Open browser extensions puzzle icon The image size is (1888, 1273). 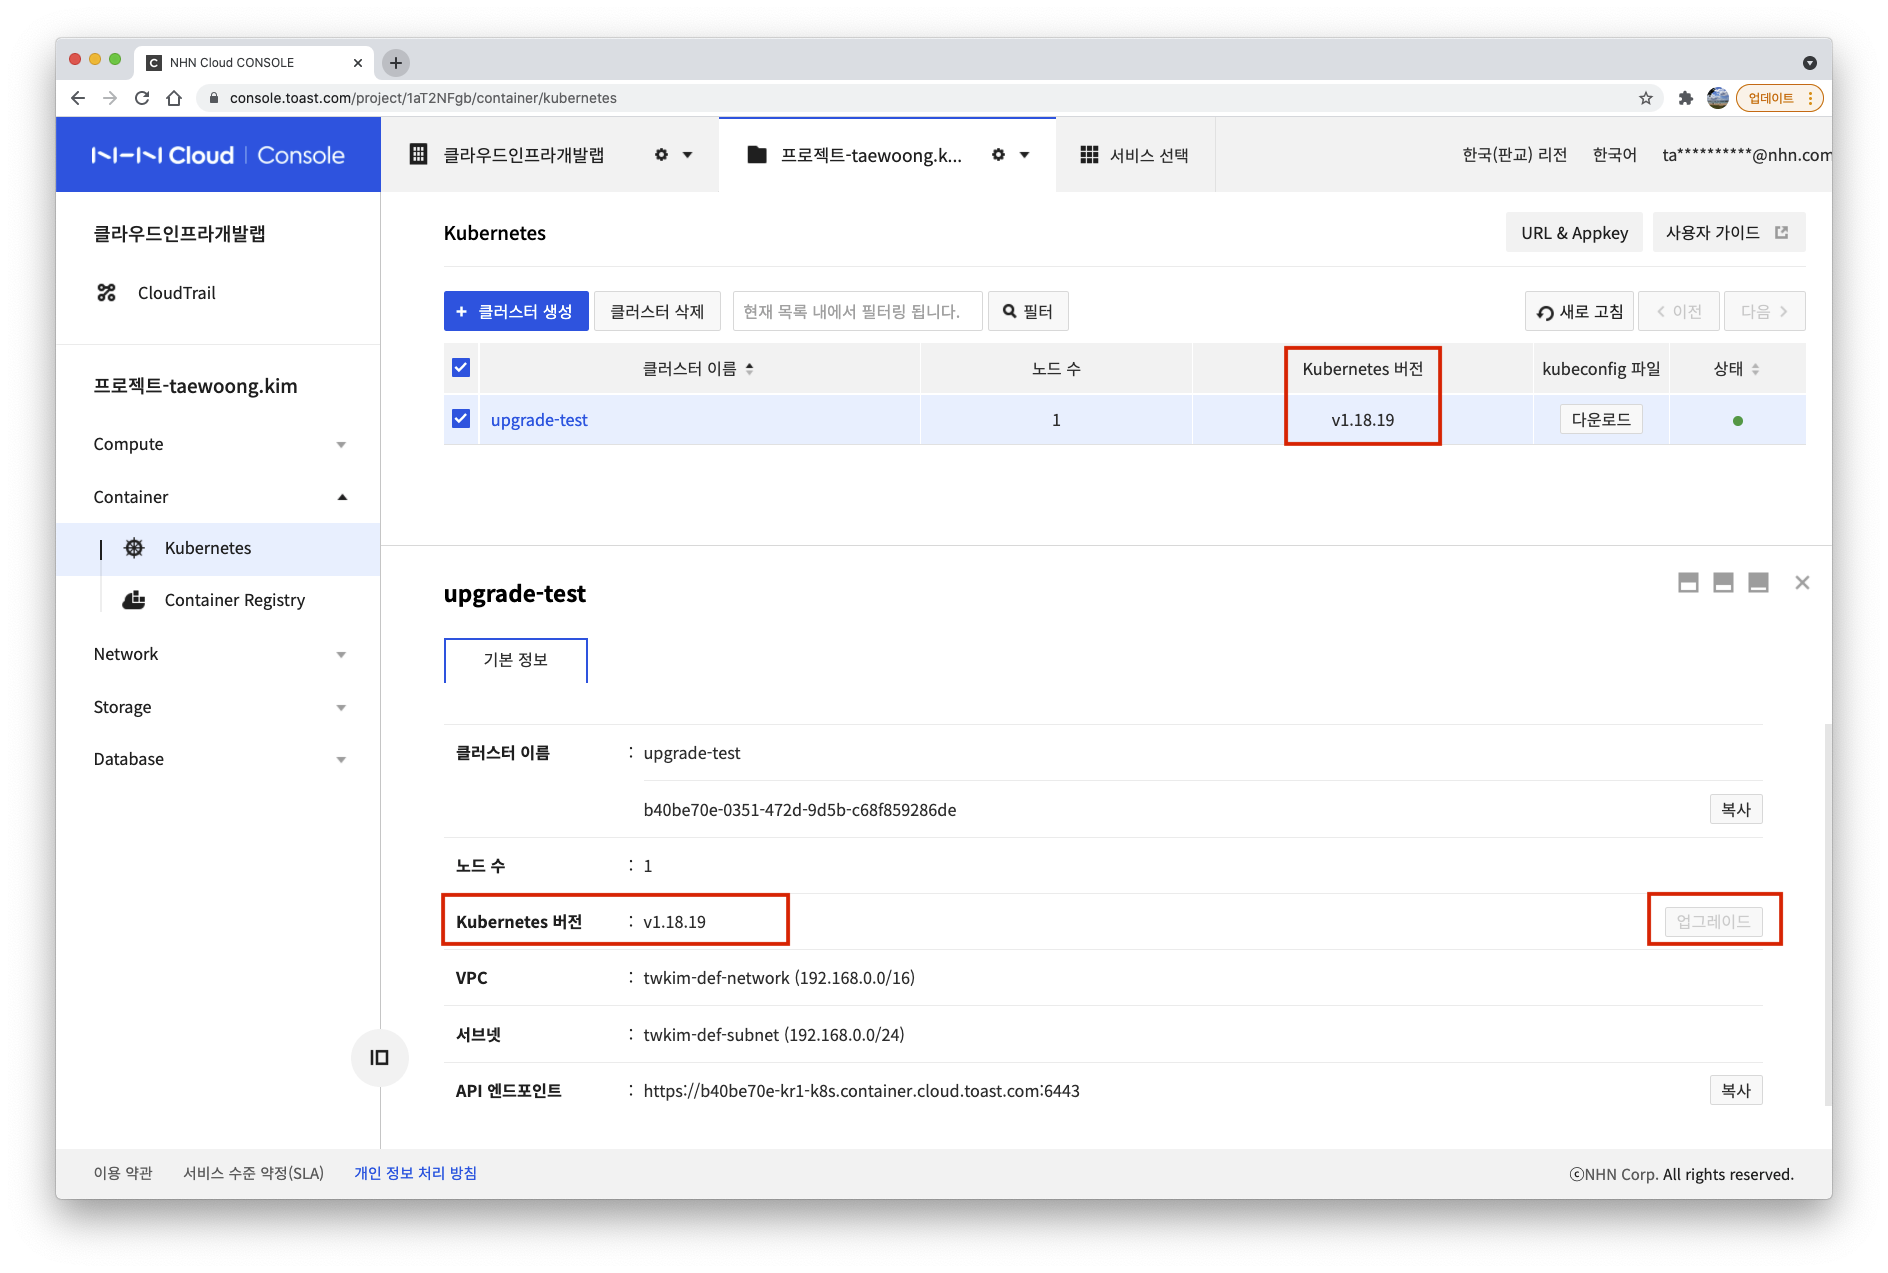(1686, 98)
